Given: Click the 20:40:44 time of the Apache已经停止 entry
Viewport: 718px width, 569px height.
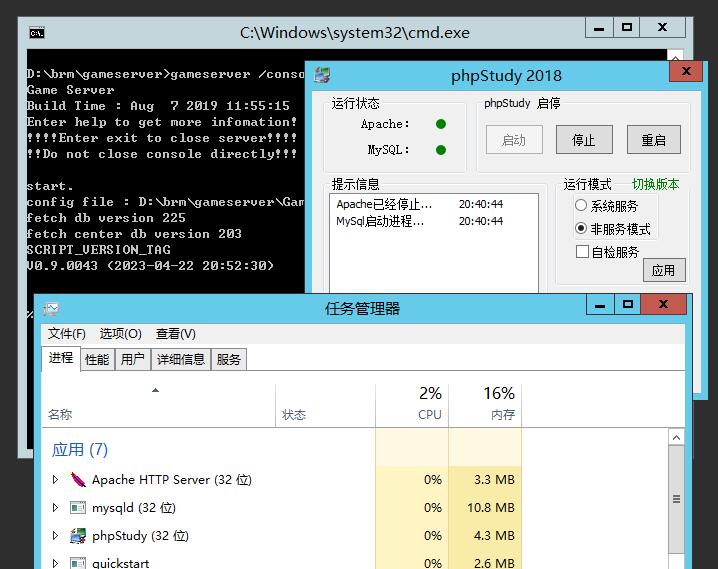Looking at the screenshot, I should tap(481, 204).
